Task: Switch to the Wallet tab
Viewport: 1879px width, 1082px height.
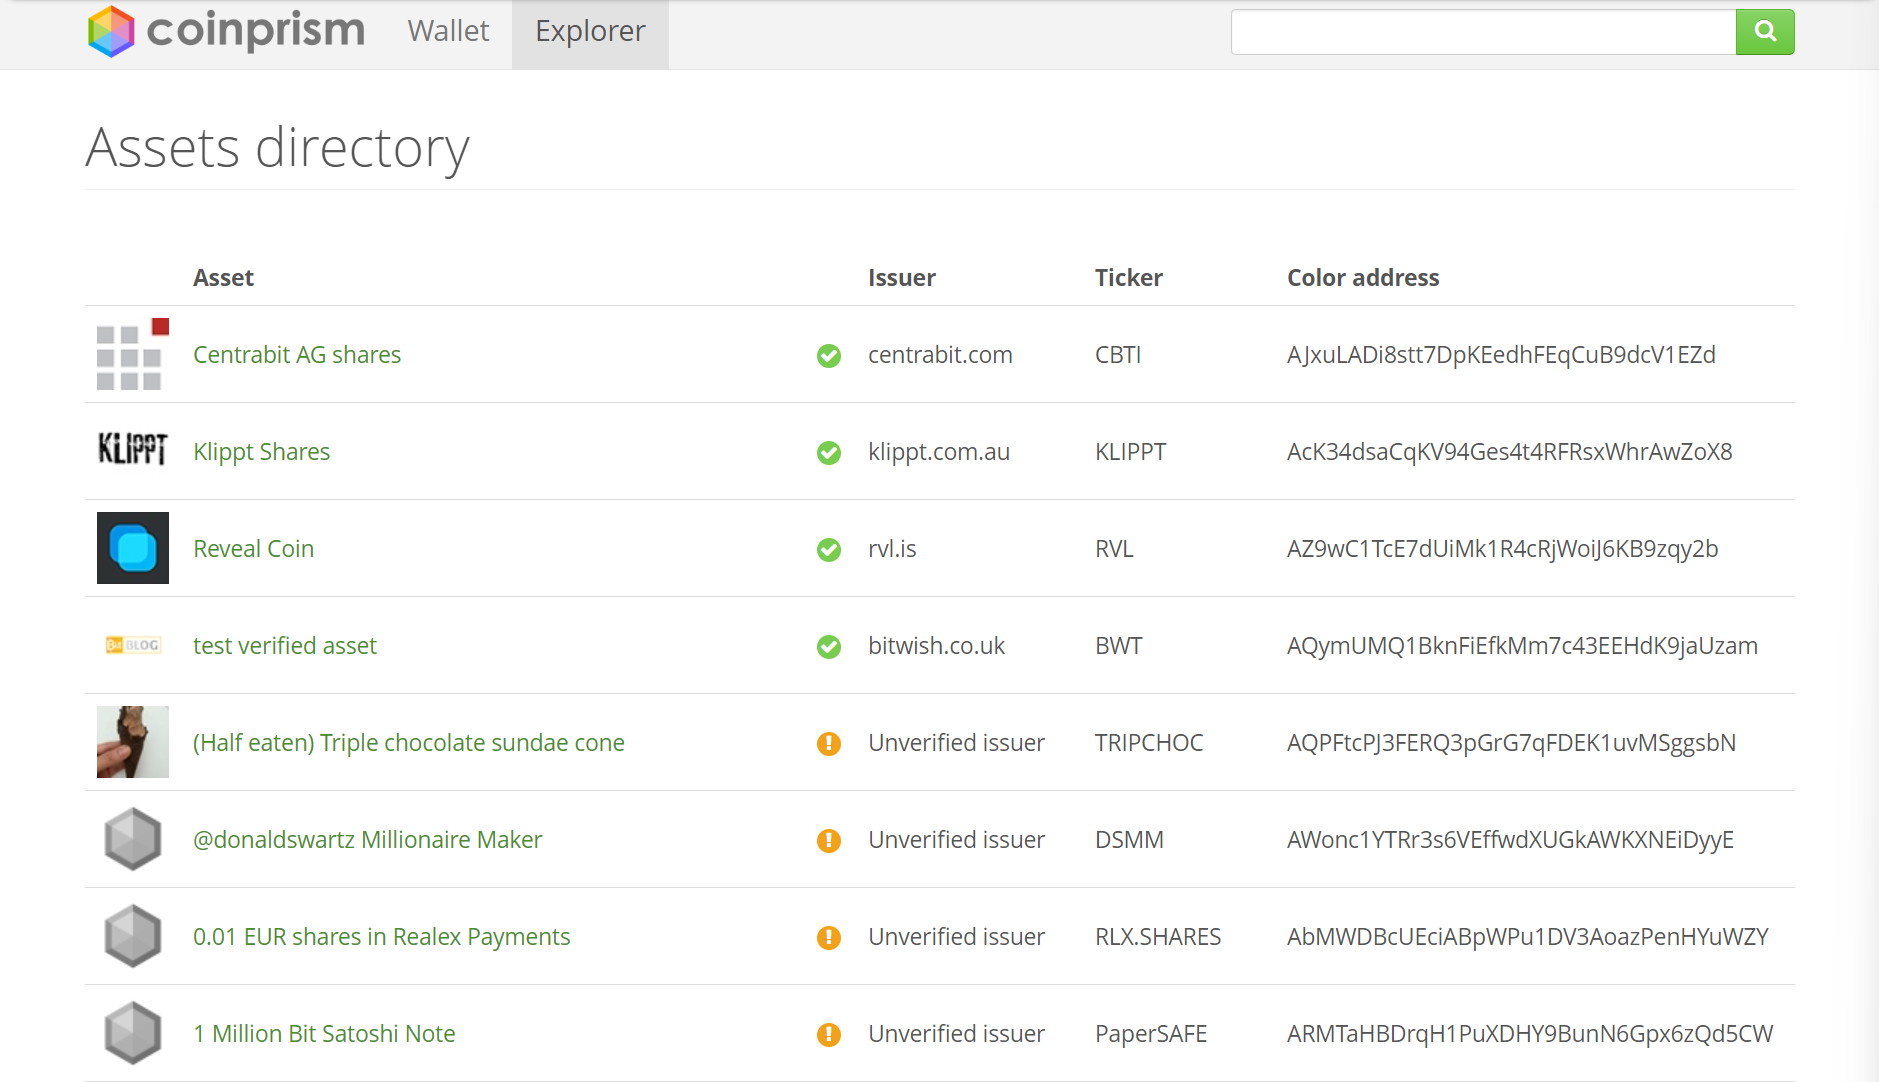Action: [448, 32]
